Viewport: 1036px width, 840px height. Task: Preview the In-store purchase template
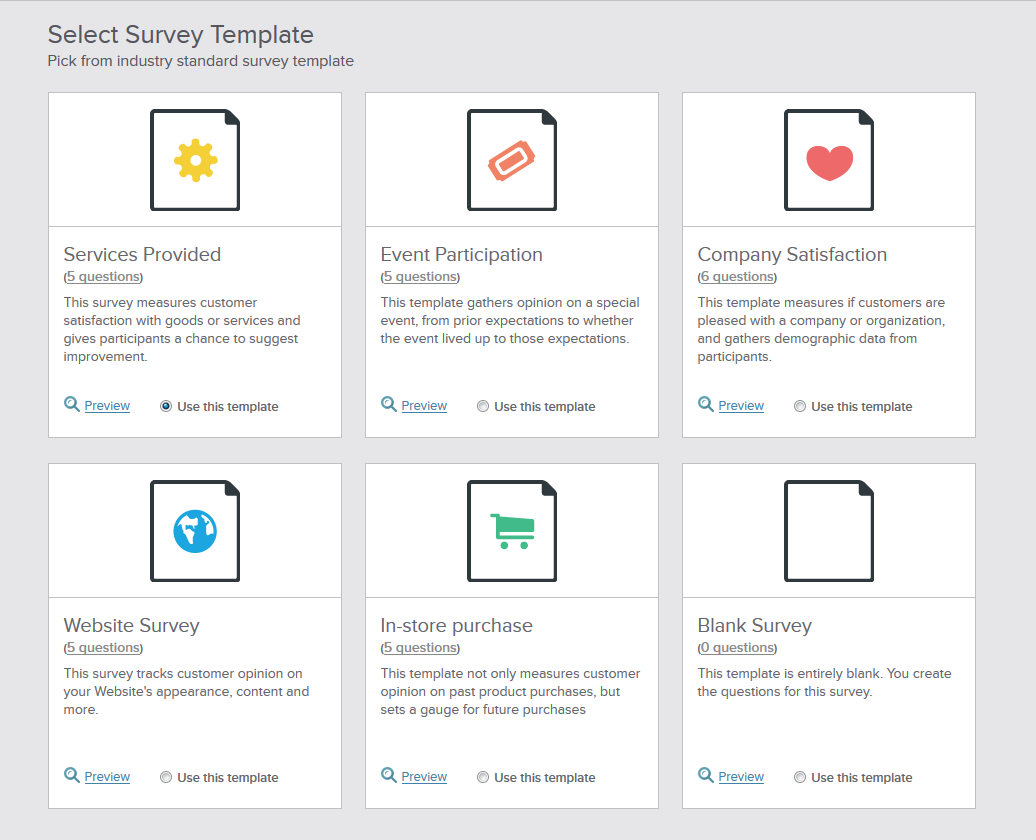pyautogui.click(x=424, y=777)
